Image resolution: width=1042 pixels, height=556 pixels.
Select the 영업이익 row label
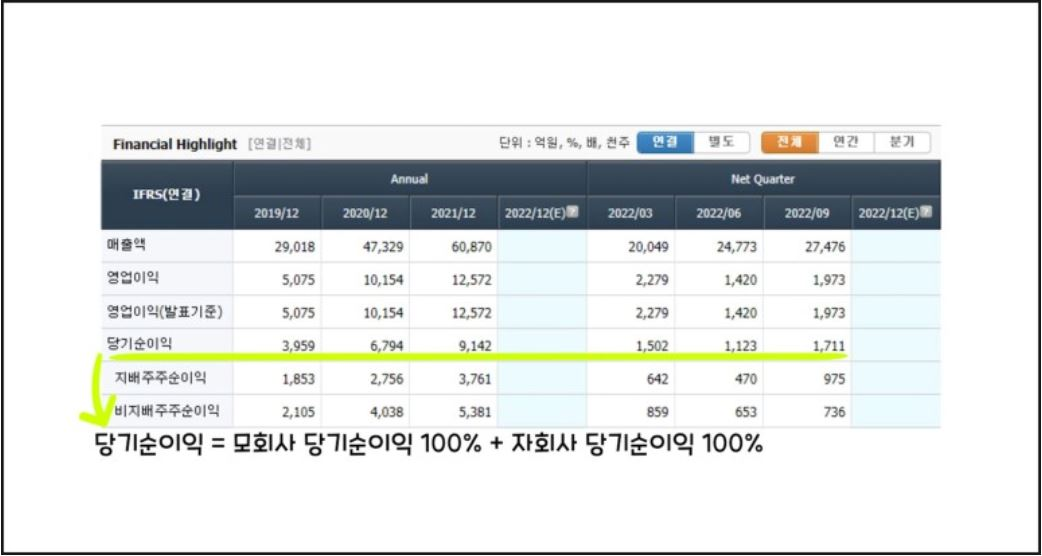(132, 278)
